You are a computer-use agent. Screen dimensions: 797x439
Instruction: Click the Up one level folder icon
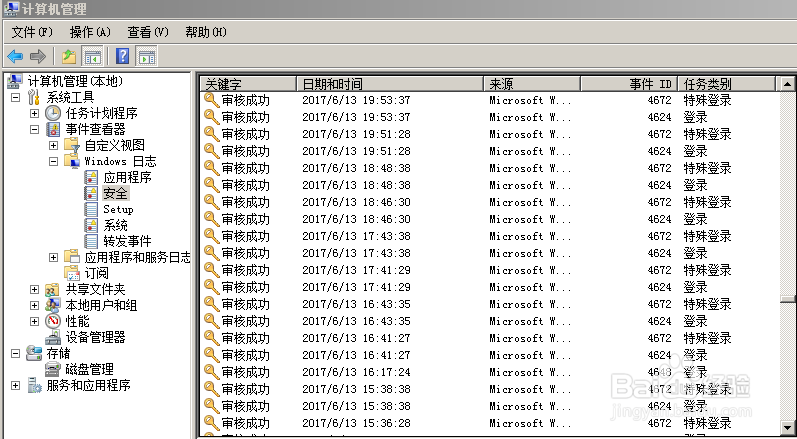click(69, 56)
